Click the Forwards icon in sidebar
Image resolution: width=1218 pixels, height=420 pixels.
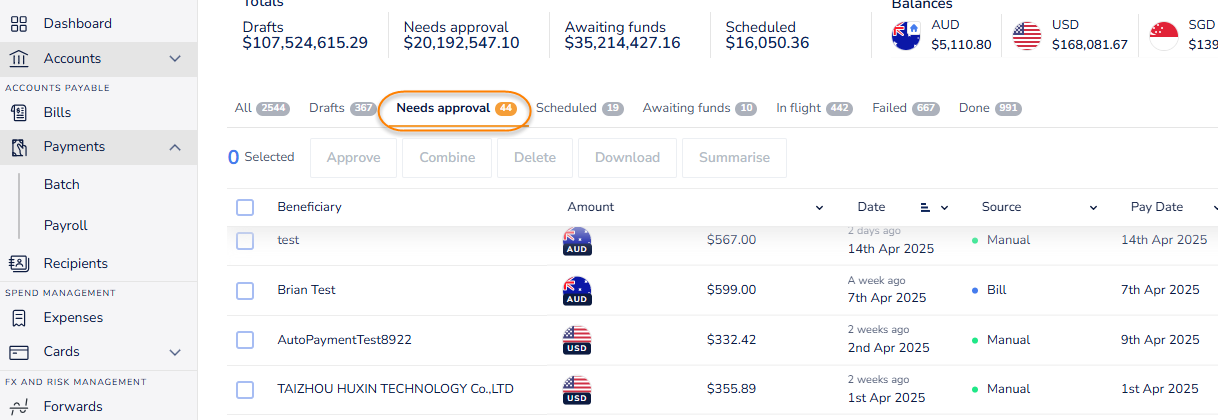[19, 407]
